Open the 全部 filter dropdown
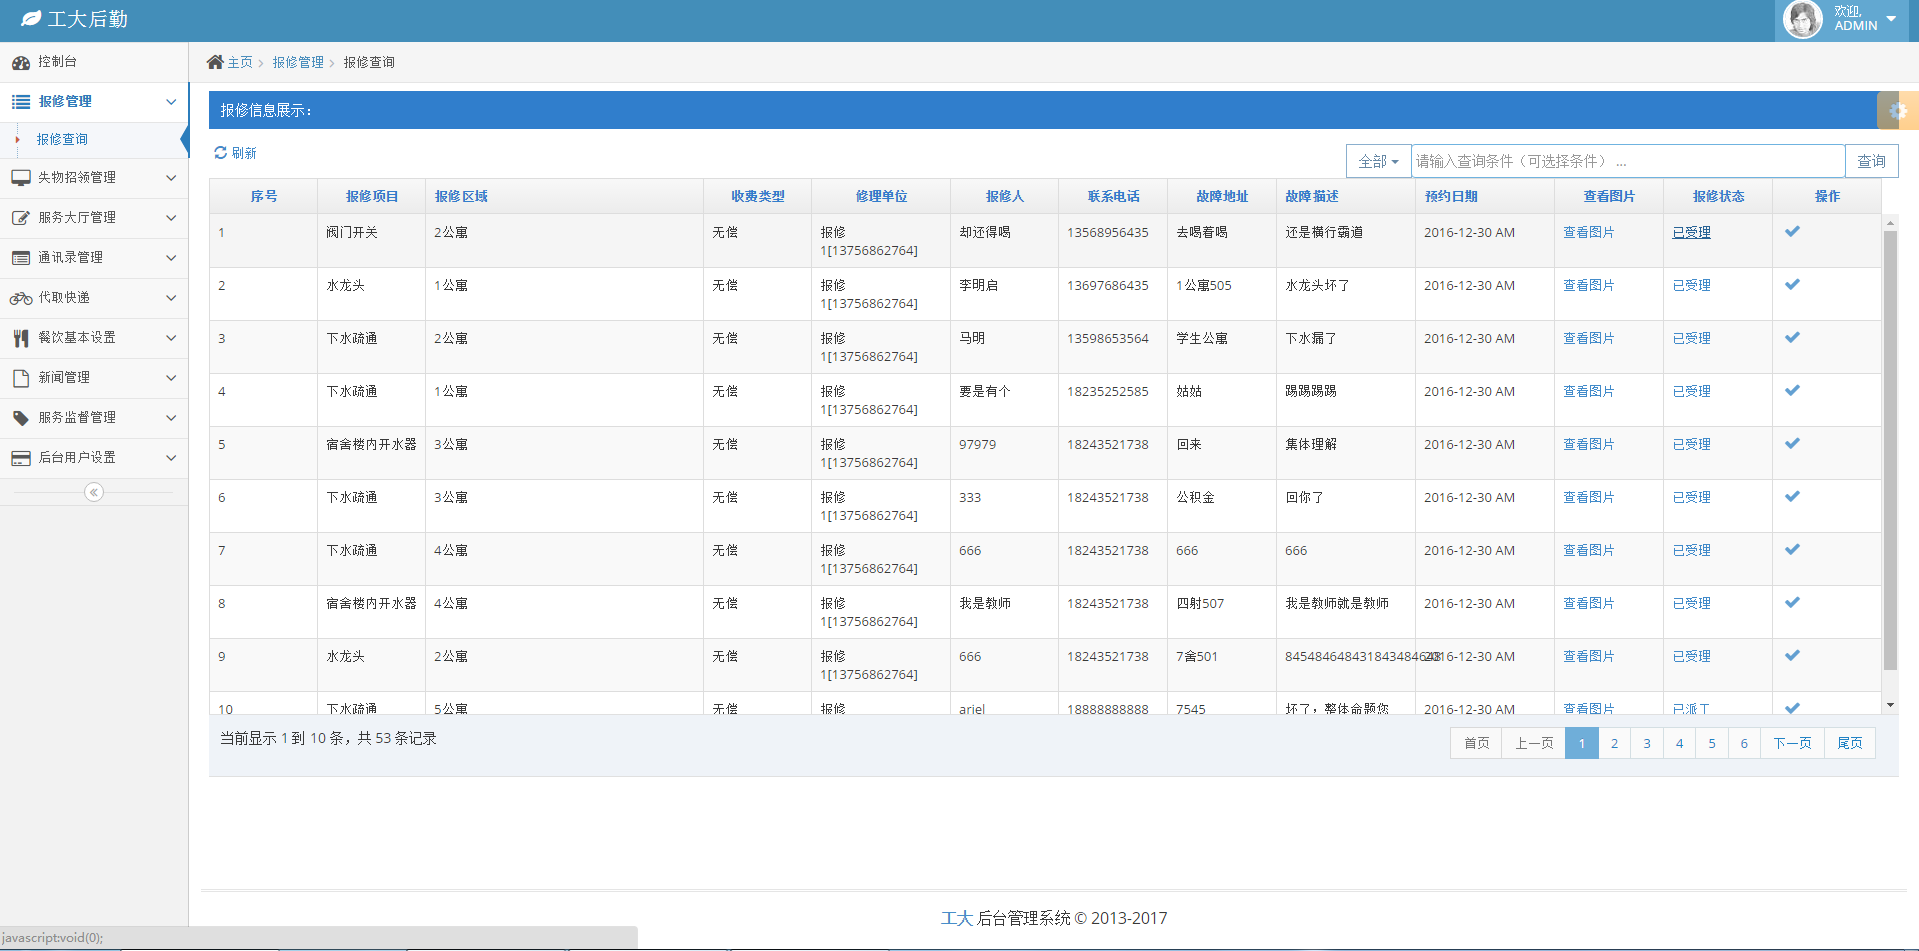 coord(1378,161)
